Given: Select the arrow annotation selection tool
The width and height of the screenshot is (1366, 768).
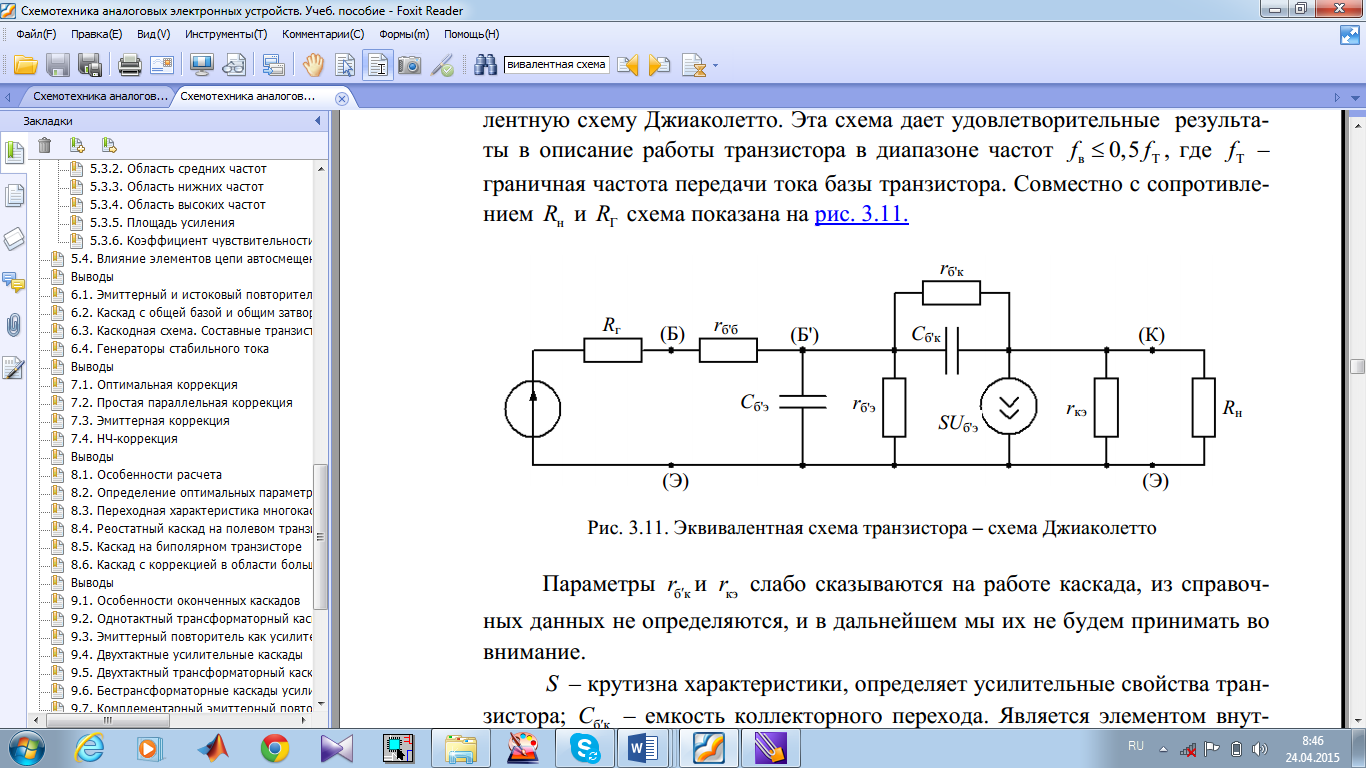Looking at the screenshot, I should (x=346, y=66).
